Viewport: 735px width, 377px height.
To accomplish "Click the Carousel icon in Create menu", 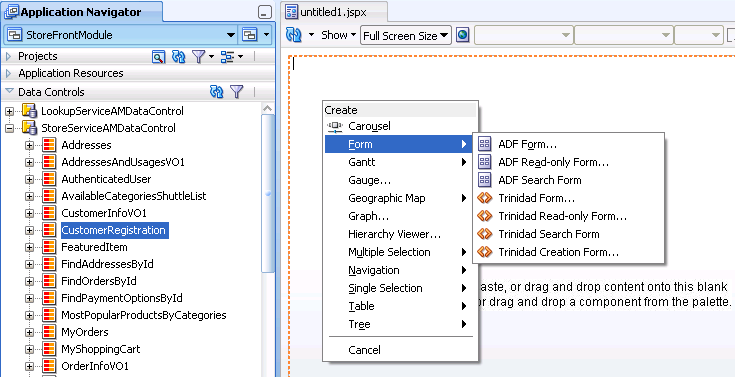I will pyautogui.click(x=335, y=126).
